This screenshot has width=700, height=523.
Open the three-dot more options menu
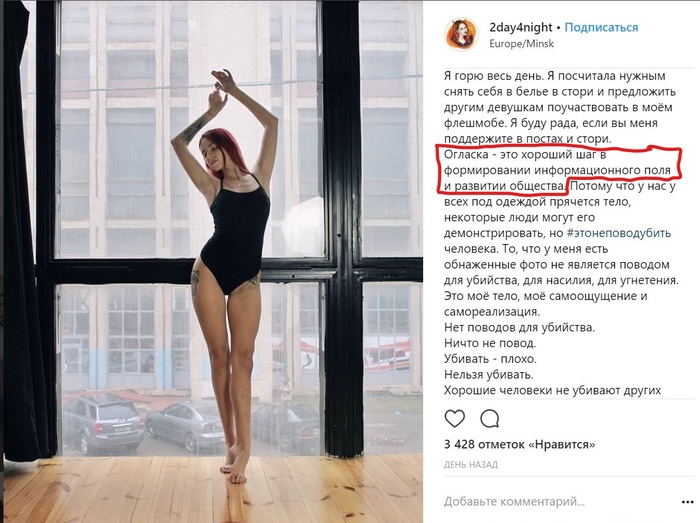[x=688, y=502]
